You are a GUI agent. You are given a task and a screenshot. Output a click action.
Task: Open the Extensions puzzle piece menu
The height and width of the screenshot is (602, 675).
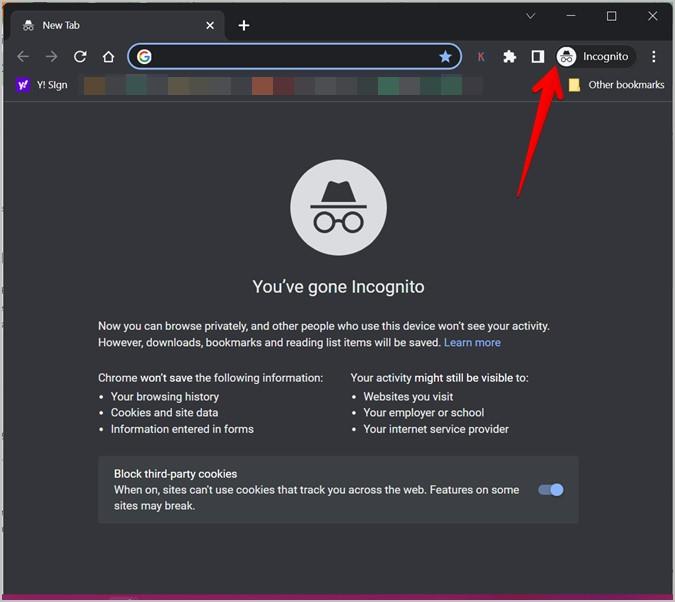coord(510,56)
